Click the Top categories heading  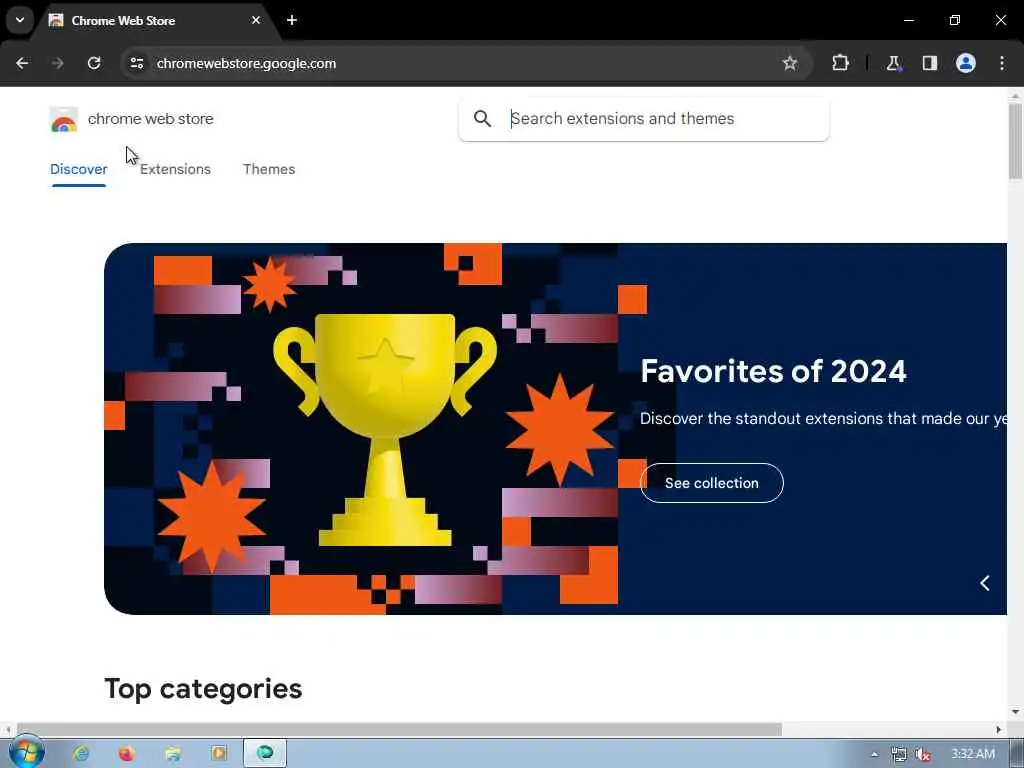click(x=203, y=690)
